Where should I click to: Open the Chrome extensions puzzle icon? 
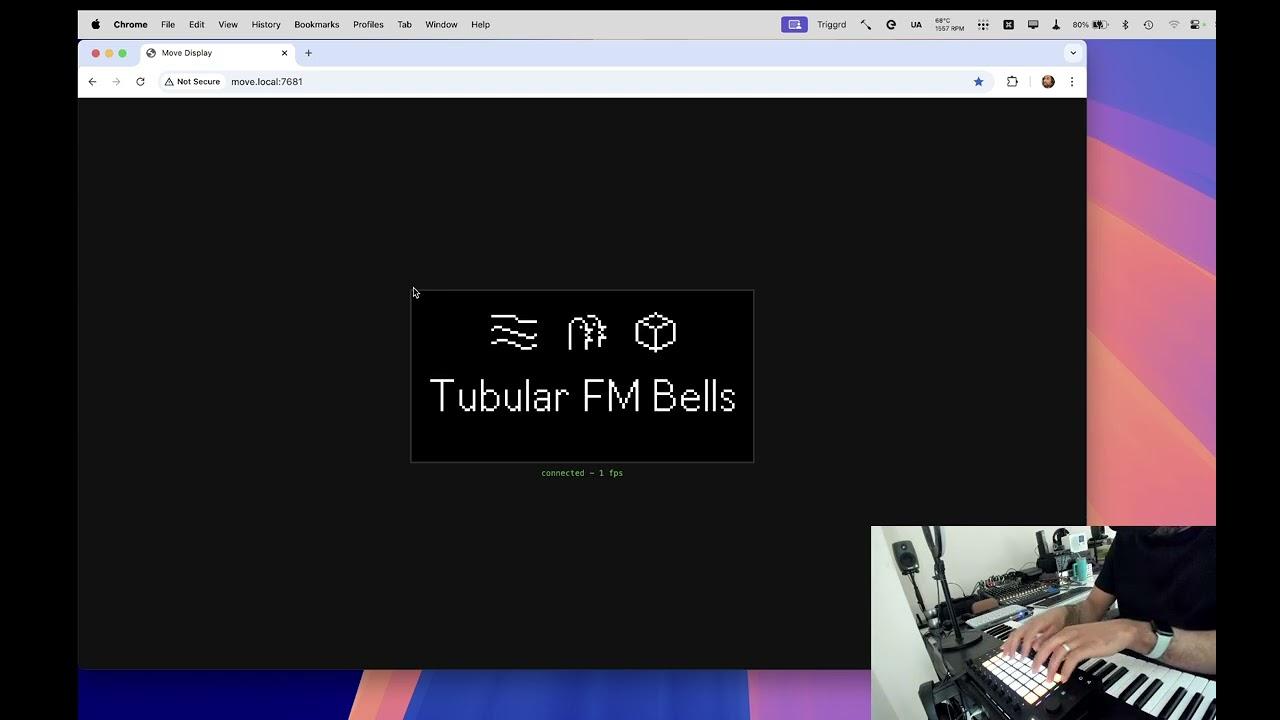[x=1012, y=82]
